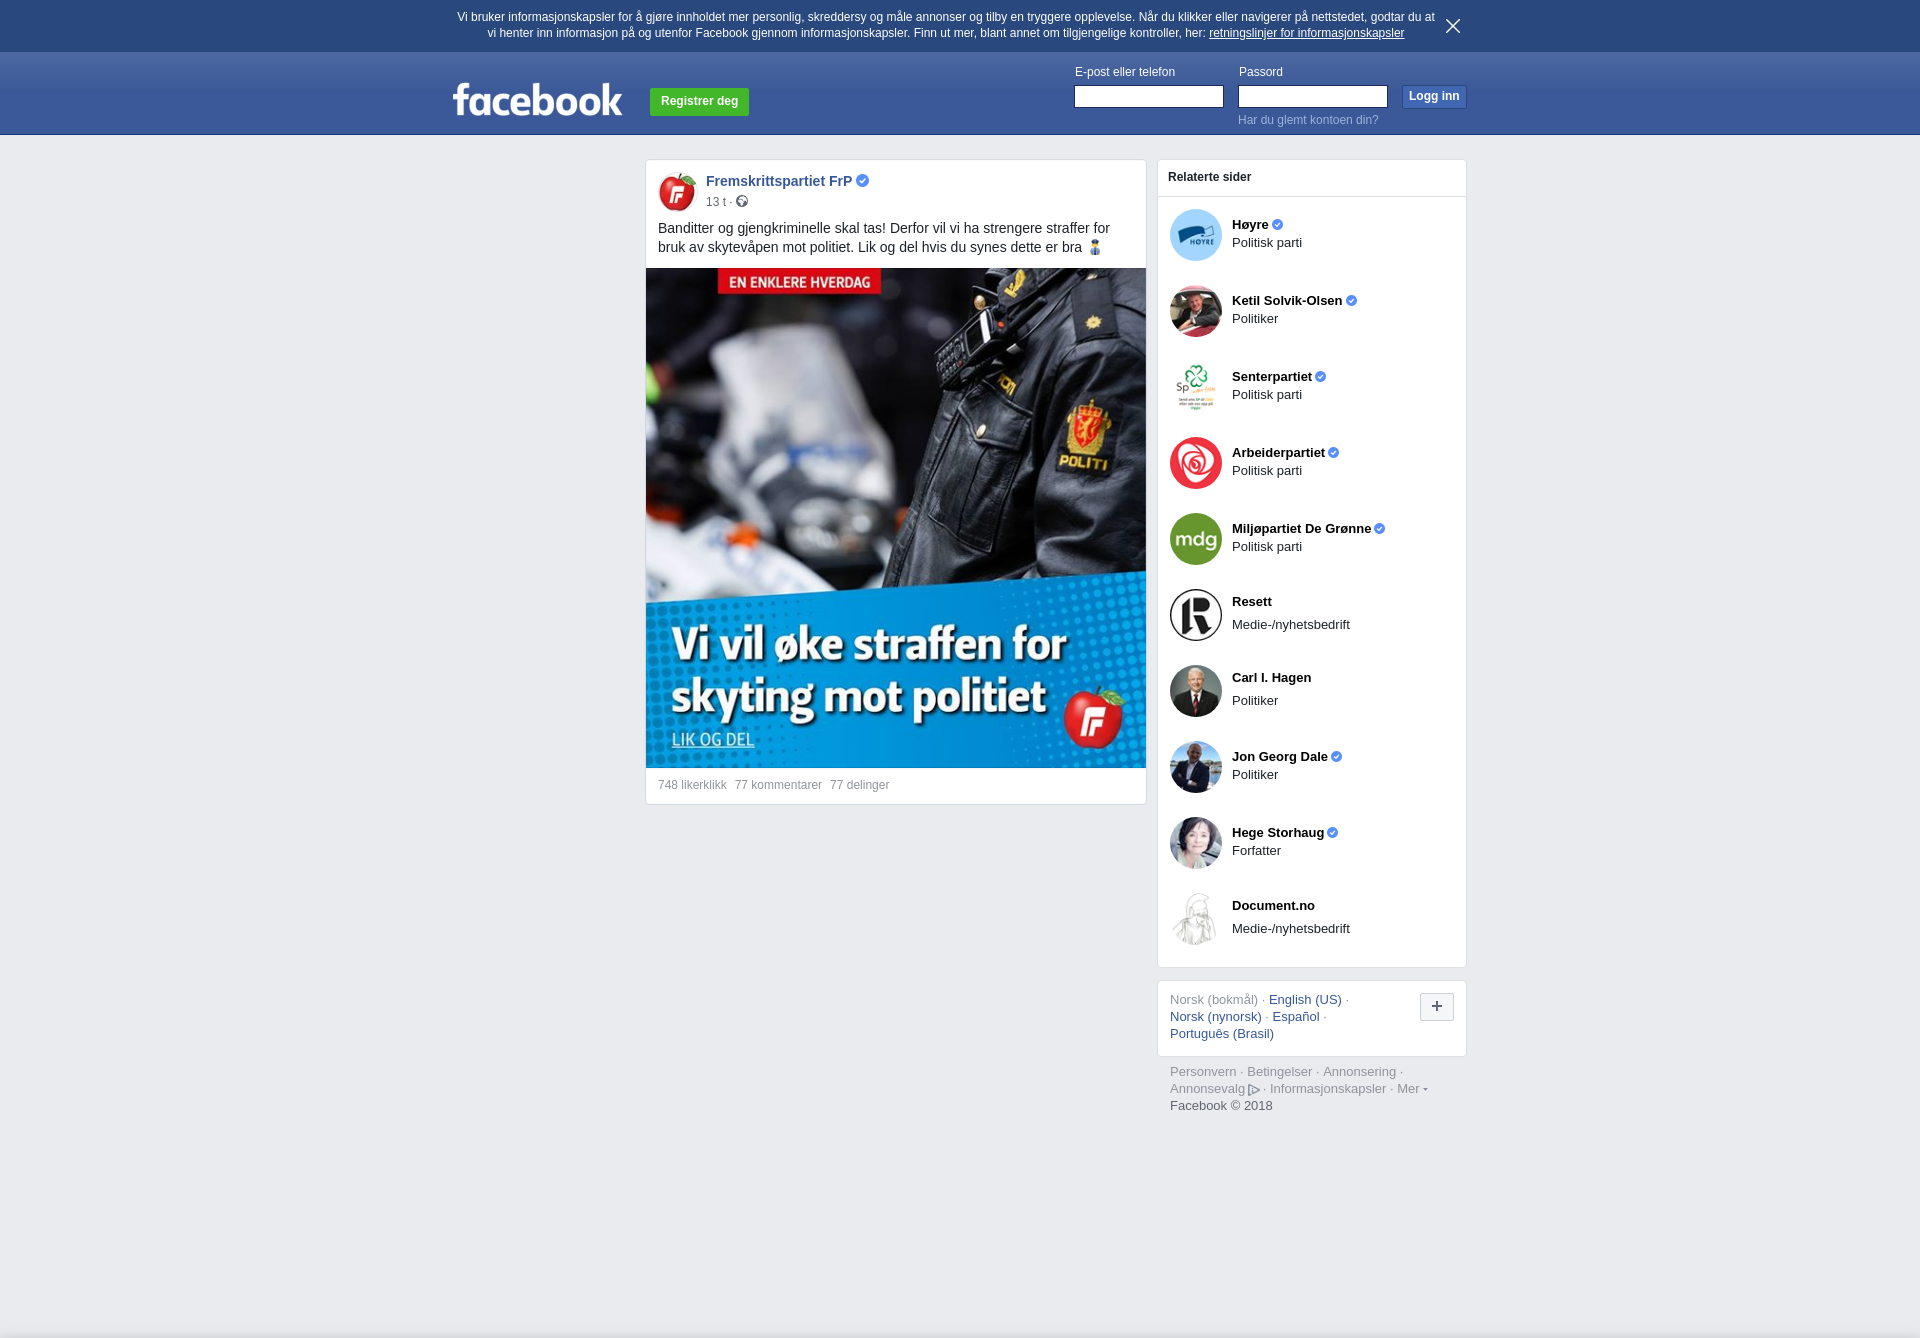The width and height of the screenshot is (1920, 1338).
Task: Click the Relaterte sider heading
Action: tap(1209, 177)
